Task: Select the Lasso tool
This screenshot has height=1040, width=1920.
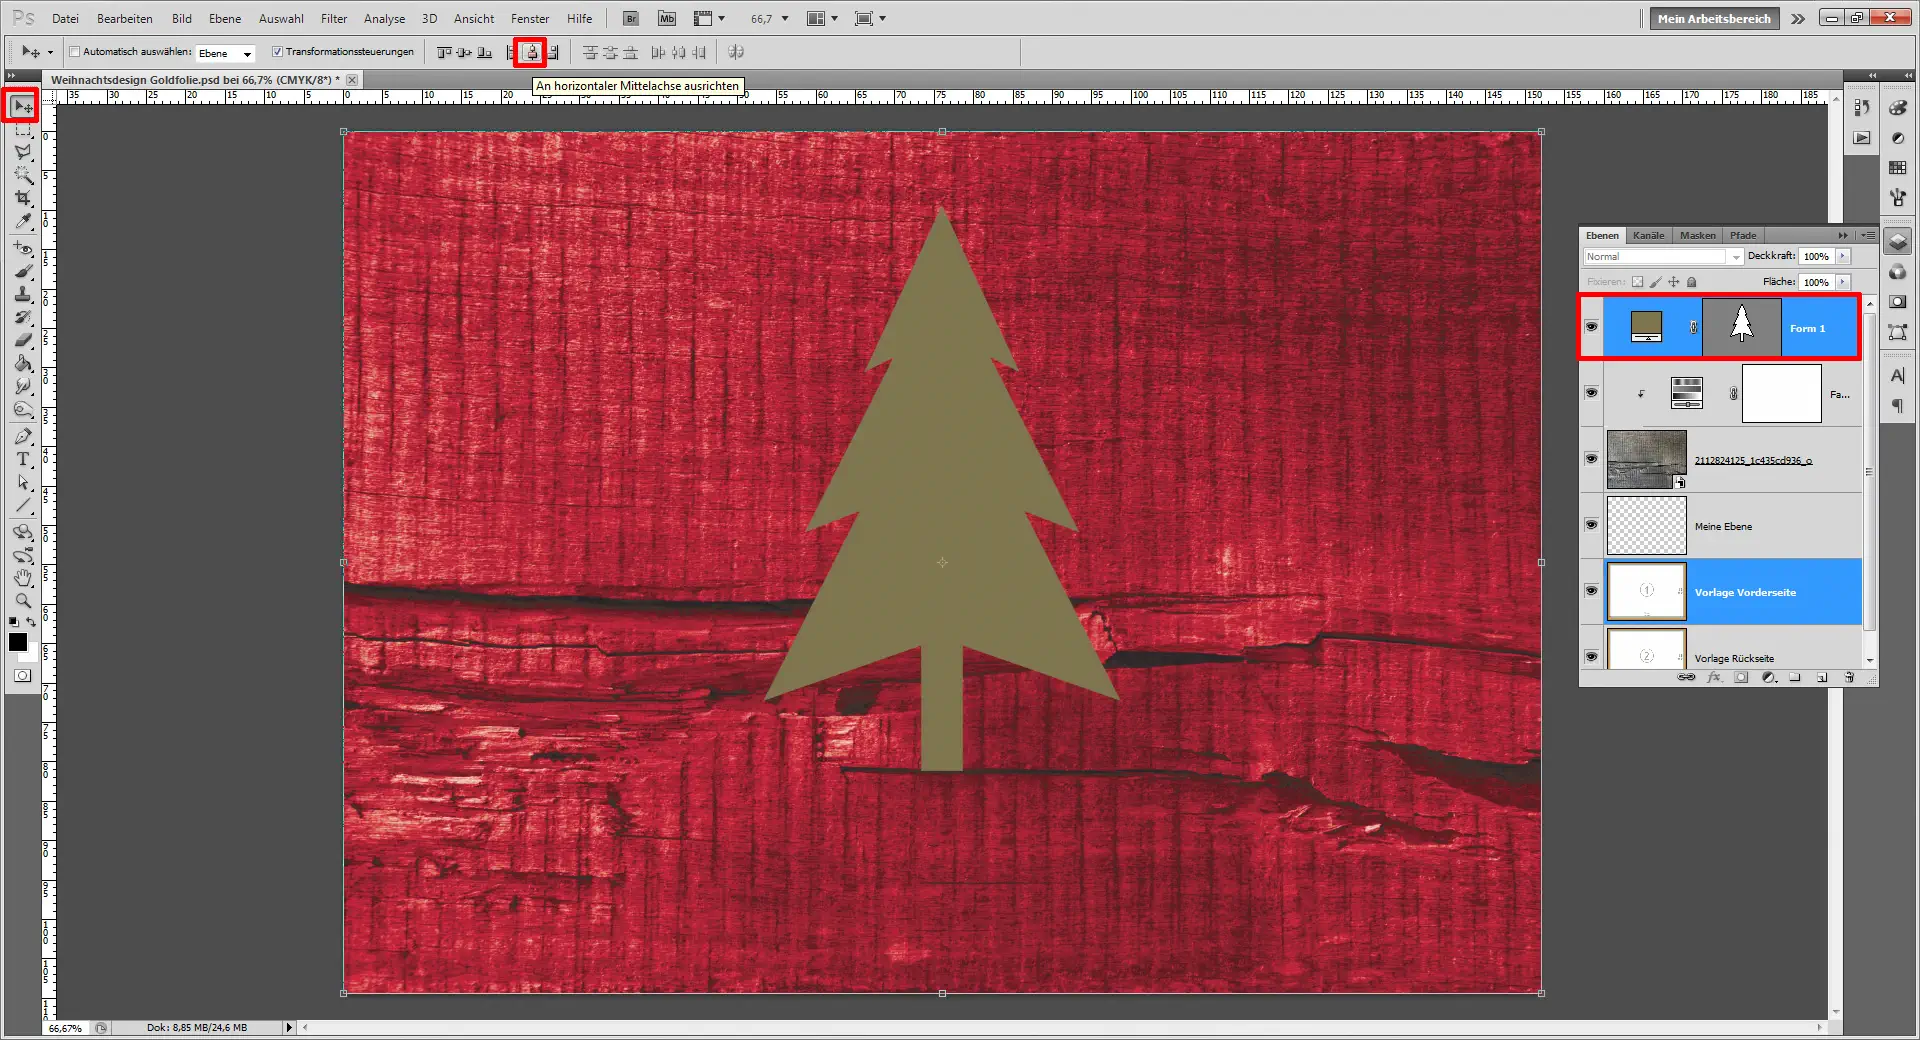Action: (22, 152)
